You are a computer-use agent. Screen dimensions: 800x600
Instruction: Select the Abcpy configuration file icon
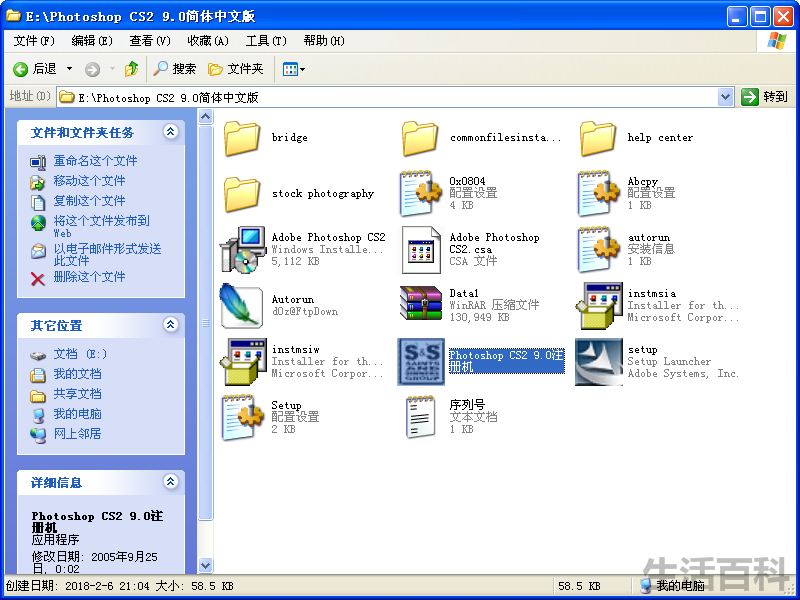598,193
